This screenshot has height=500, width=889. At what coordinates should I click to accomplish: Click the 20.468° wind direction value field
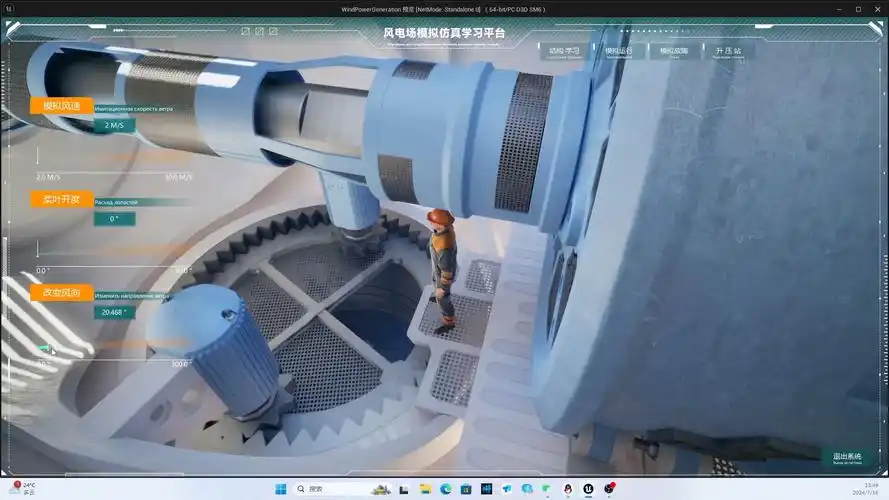pos(114,312)
